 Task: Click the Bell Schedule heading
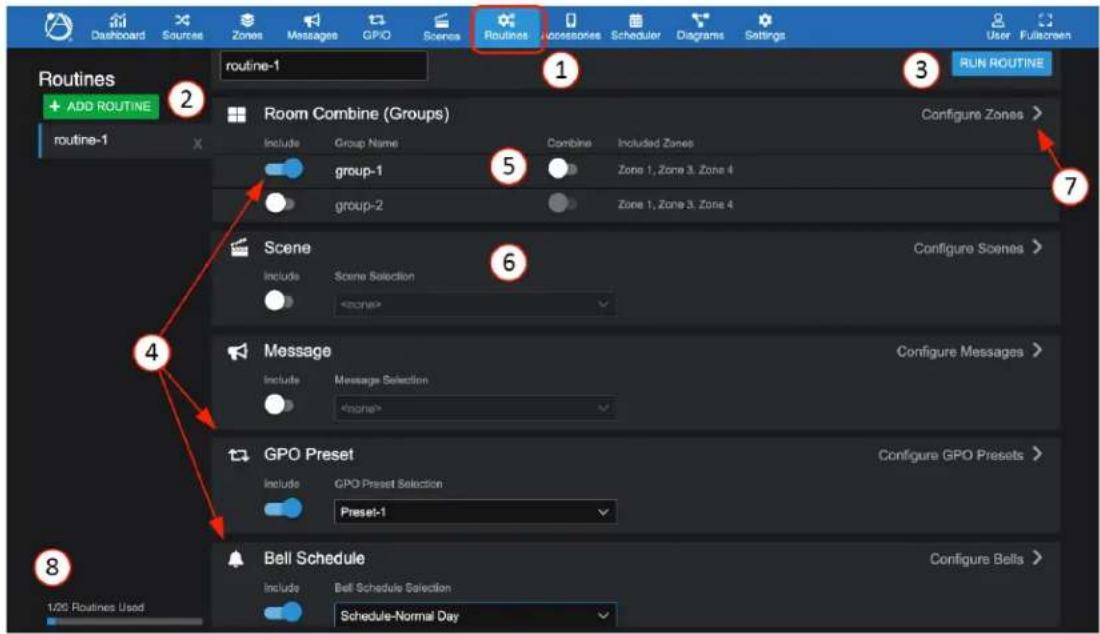point(314,558)
